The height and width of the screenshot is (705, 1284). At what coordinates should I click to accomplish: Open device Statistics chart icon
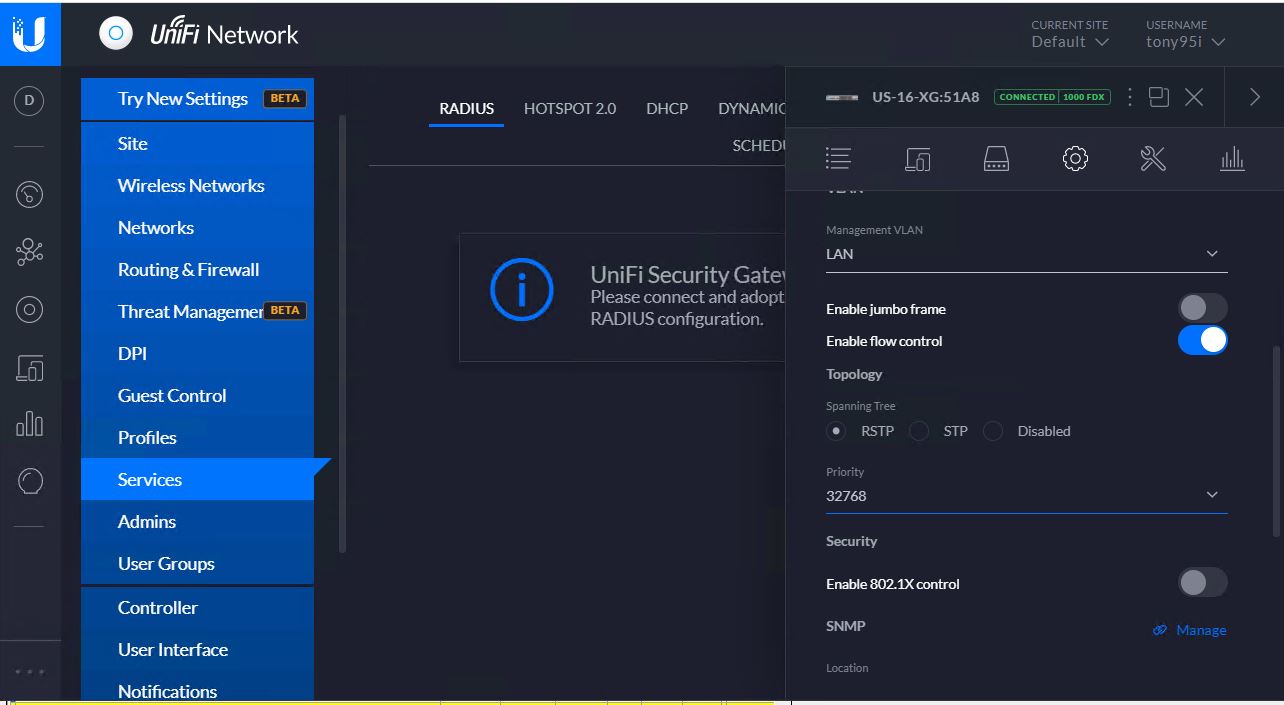1232,158
